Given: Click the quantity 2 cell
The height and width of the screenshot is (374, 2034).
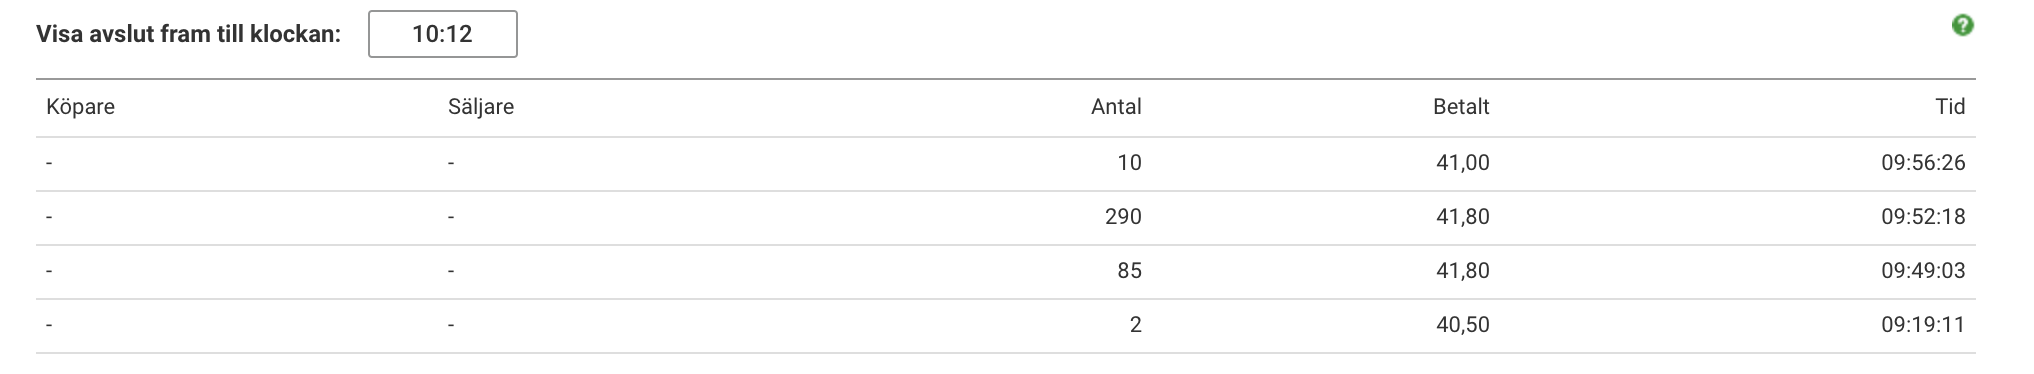Looking at the screenshot, I should [1135, 325].
